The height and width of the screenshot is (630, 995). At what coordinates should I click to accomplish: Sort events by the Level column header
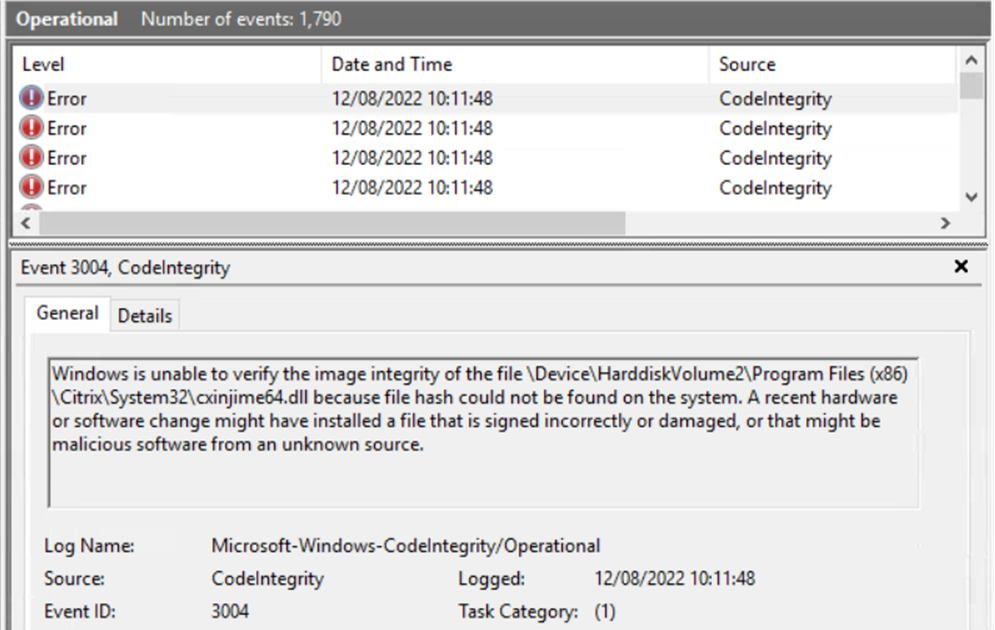43,65
